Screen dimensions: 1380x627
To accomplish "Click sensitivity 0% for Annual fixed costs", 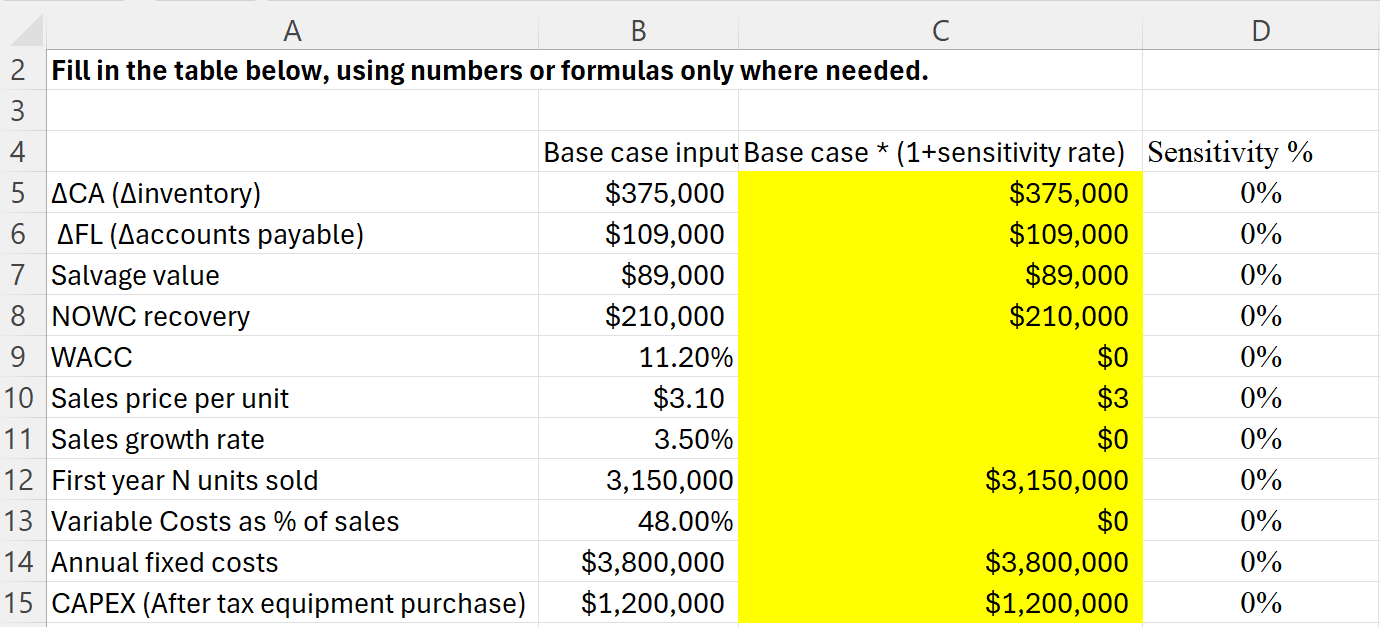I will pos(1261,562).
